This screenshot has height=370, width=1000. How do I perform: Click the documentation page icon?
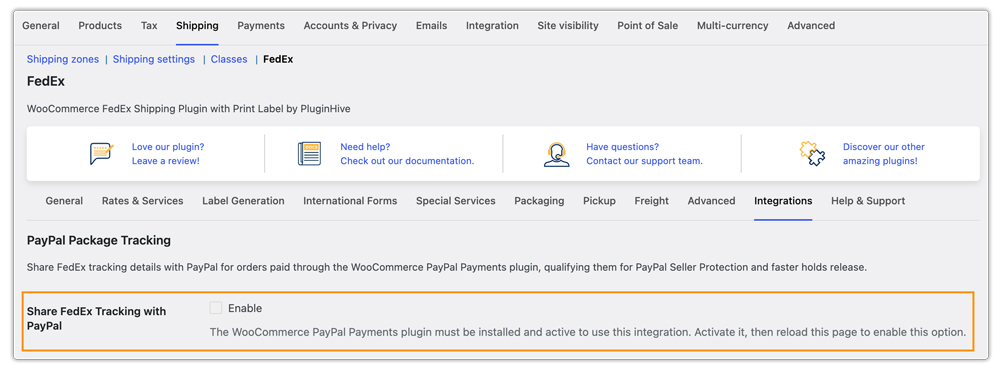point(309,154)
